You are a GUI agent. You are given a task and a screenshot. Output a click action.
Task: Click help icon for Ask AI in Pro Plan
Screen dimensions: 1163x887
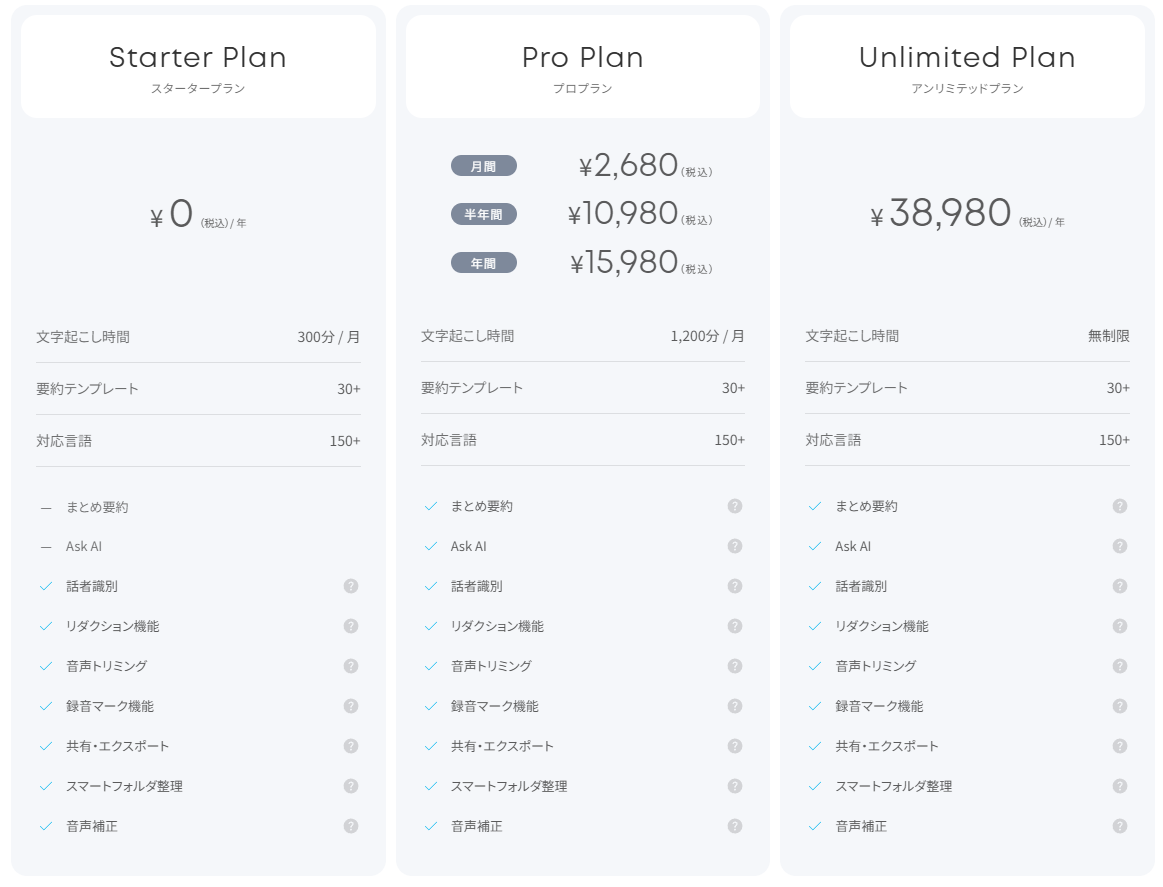tap(735, 546)
